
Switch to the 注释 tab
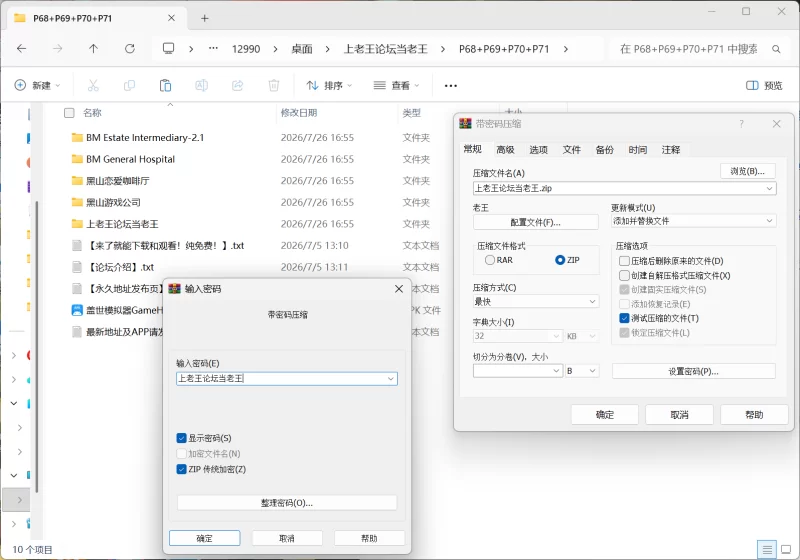[671, 149]
